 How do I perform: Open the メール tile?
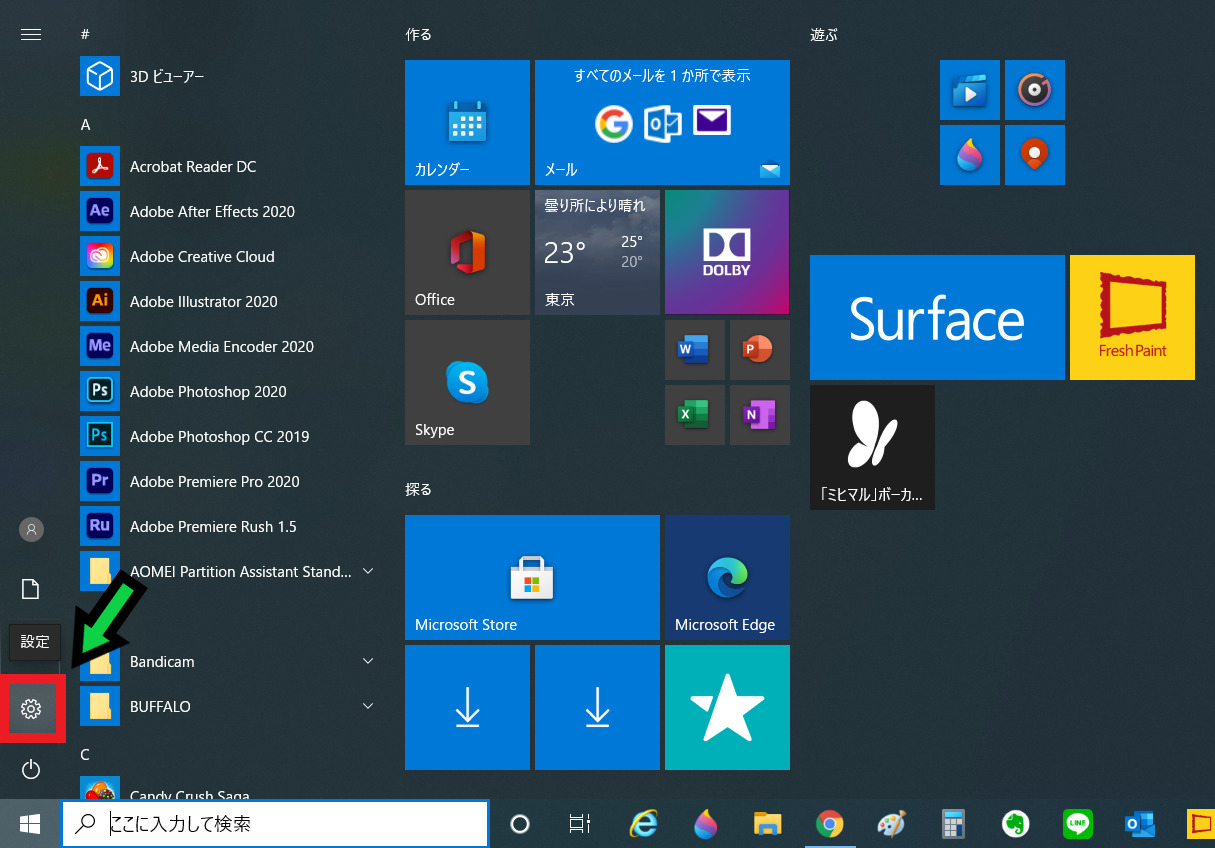662,122
